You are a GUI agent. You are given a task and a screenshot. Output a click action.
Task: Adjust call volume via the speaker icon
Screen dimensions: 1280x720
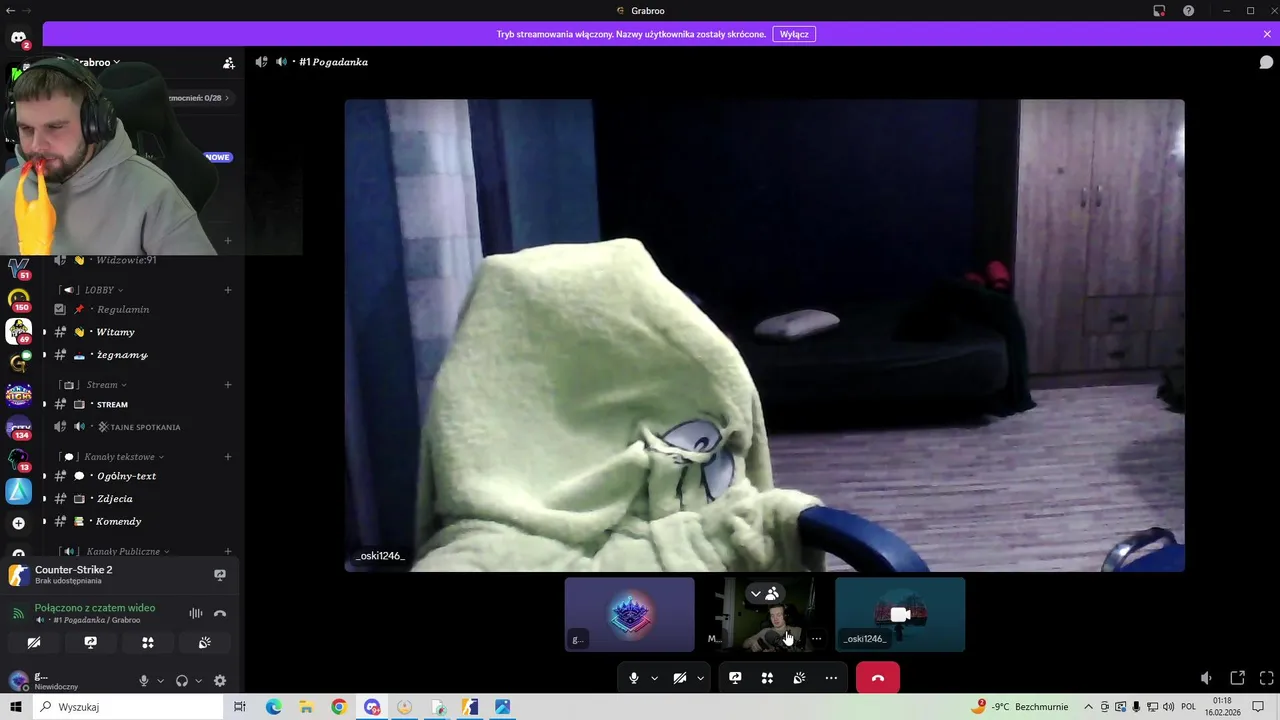point(1207,678)
